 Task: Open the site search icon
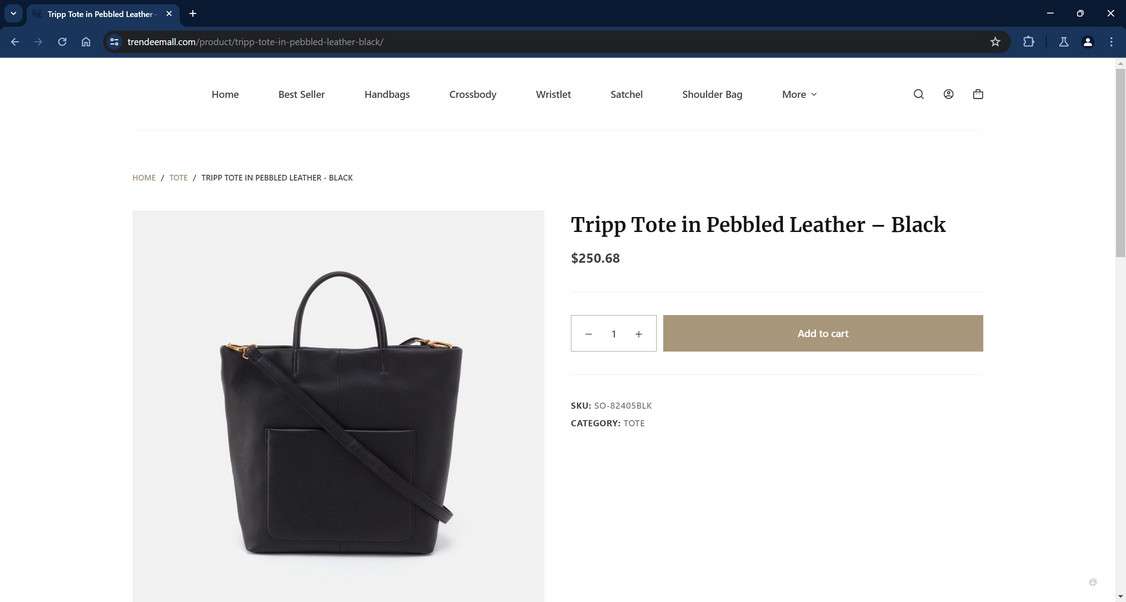tap(918, 94)
